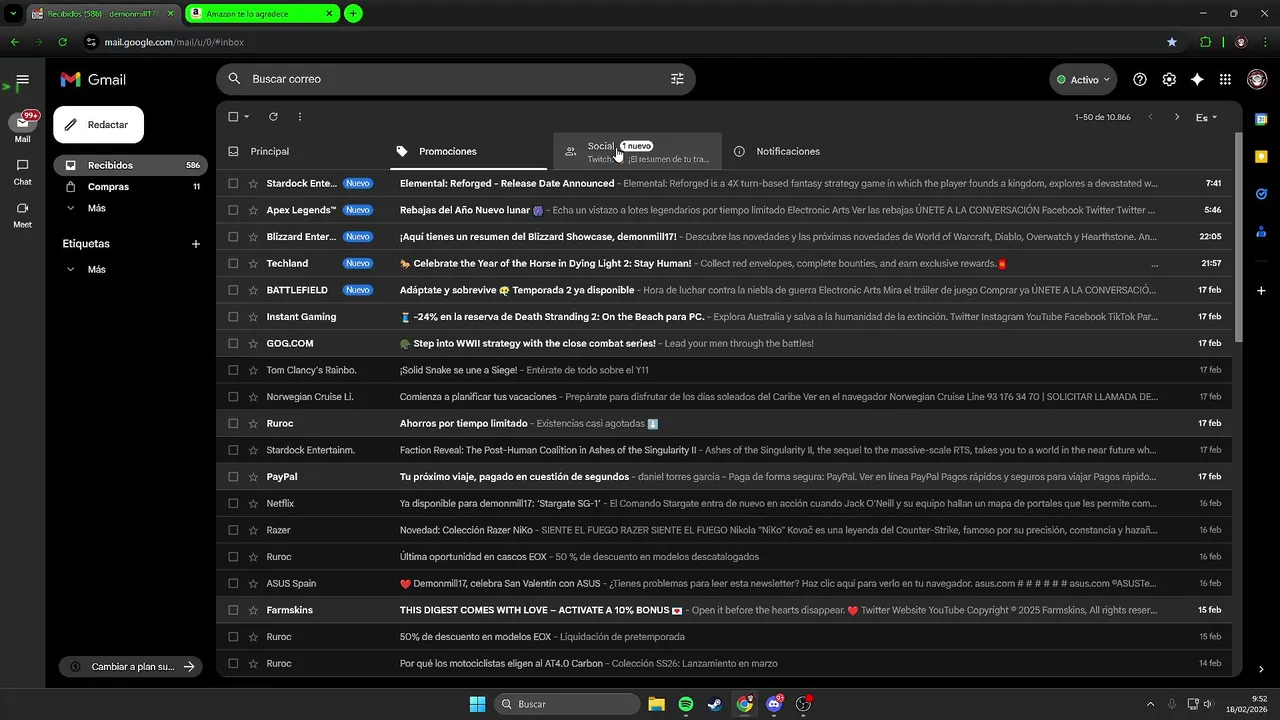Select the Apex Legends email checkbox
The height and width of the screenshot is (720, 1280).
[x=233, y=210]
